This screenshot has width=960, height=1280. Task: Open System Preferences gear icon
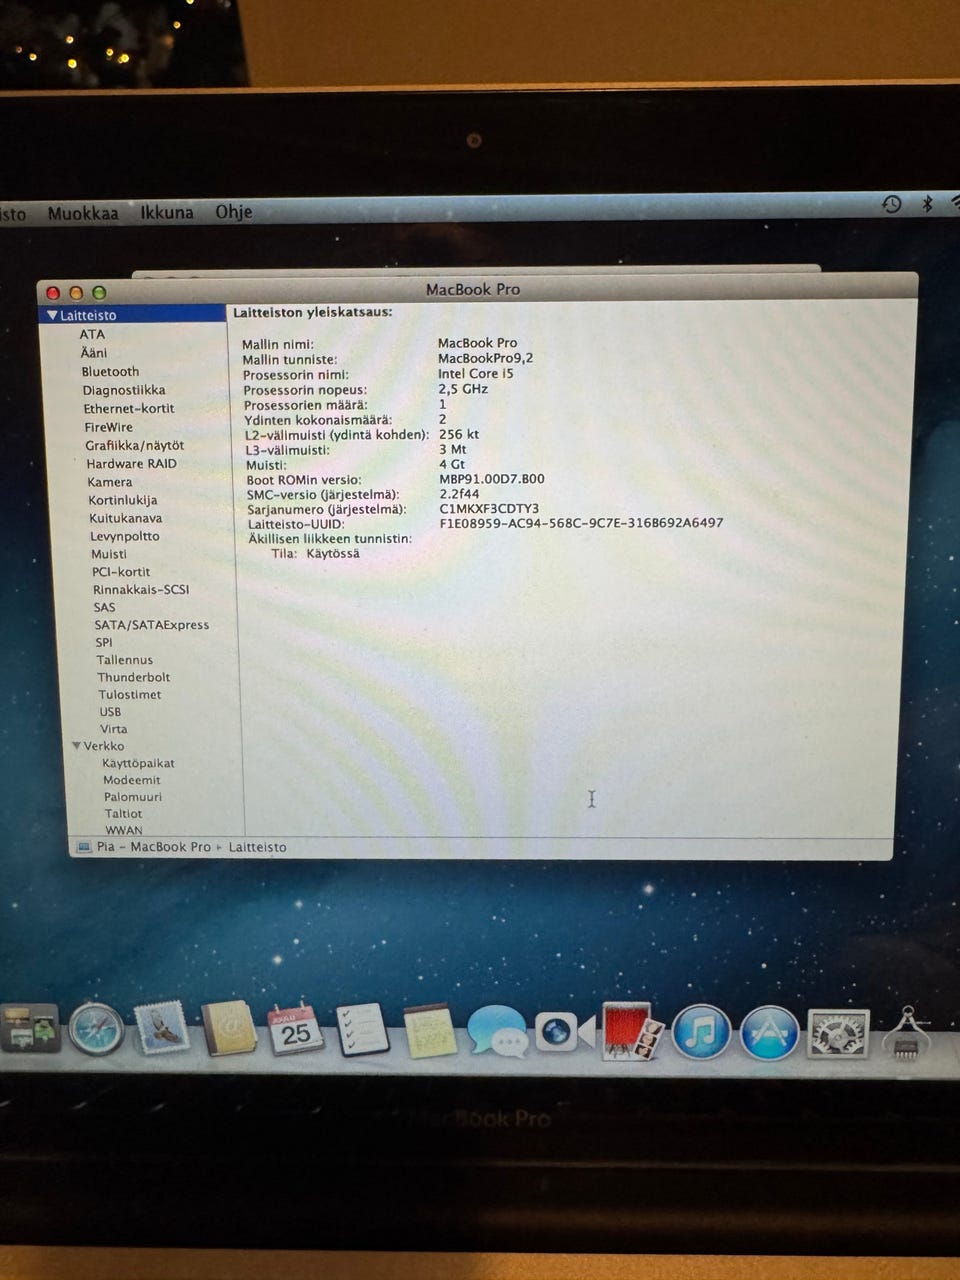[x=837, y=1034]
